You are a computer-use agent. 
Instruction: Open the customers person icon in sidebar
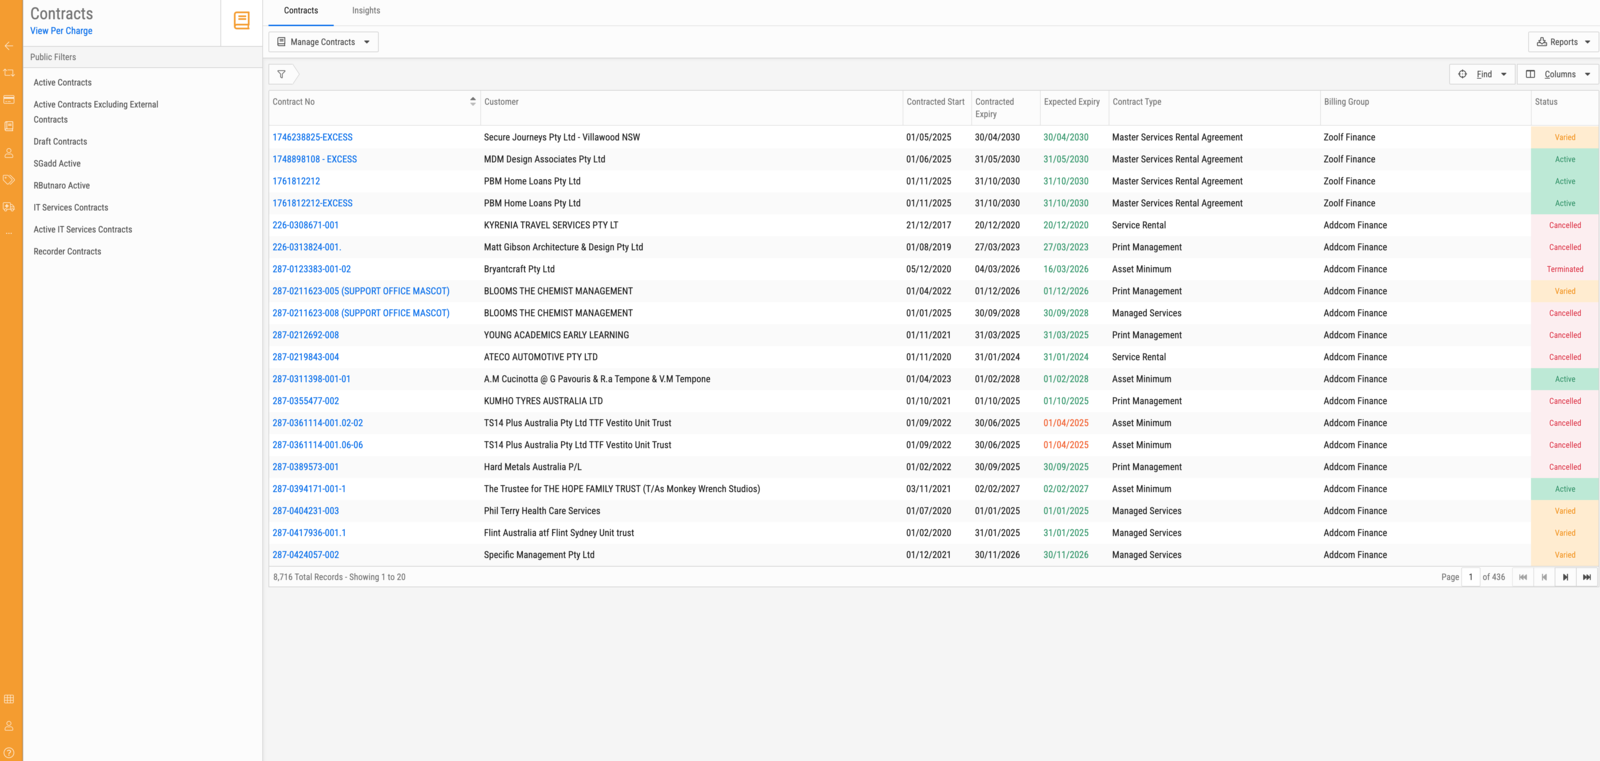tap(9, 153)
